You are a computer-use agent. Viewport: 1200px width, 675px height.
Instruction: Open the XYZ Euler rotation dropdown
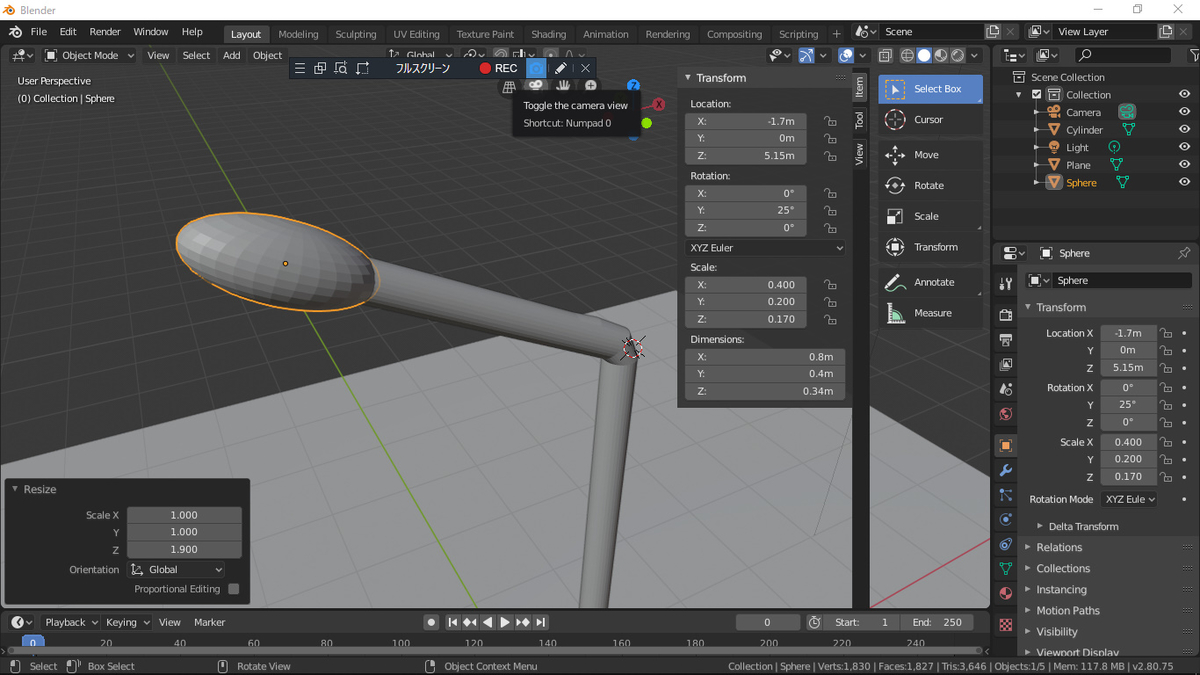pyautogui.click(x=766, y=248)
